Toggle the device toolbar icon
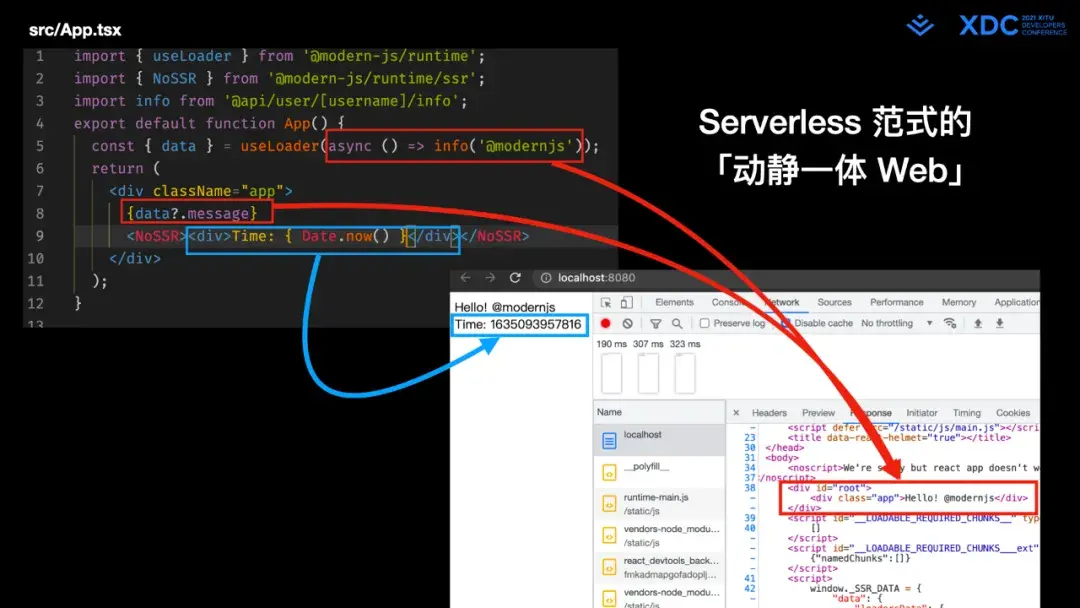This screenshot has width=1080, height=608. tap(625, 302)
